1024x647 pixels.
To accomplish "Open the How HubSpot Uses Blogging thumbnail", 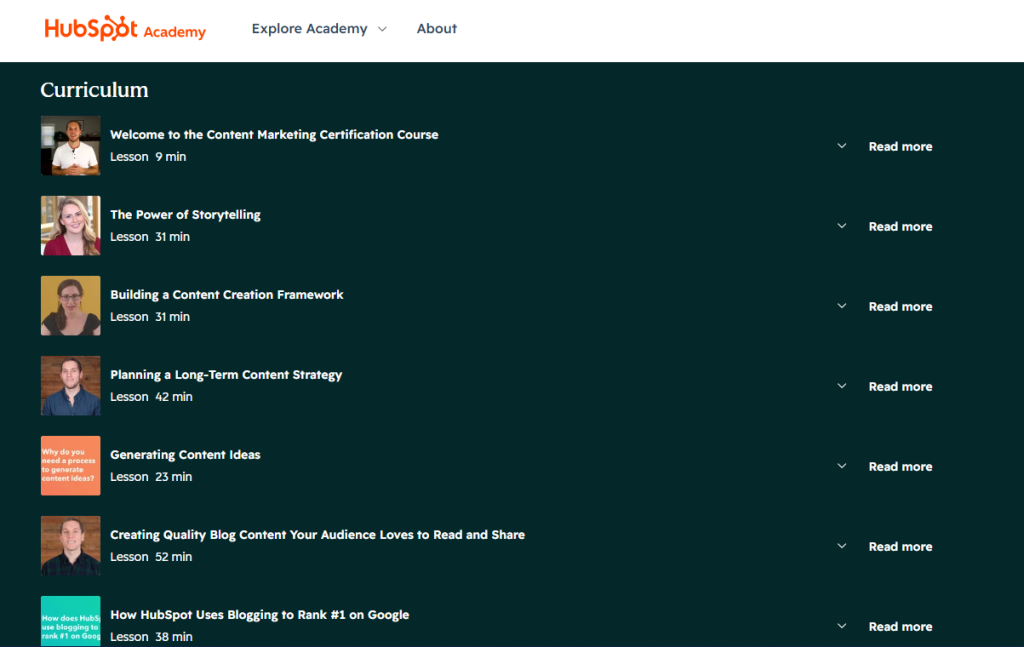I will pos(71,621).
